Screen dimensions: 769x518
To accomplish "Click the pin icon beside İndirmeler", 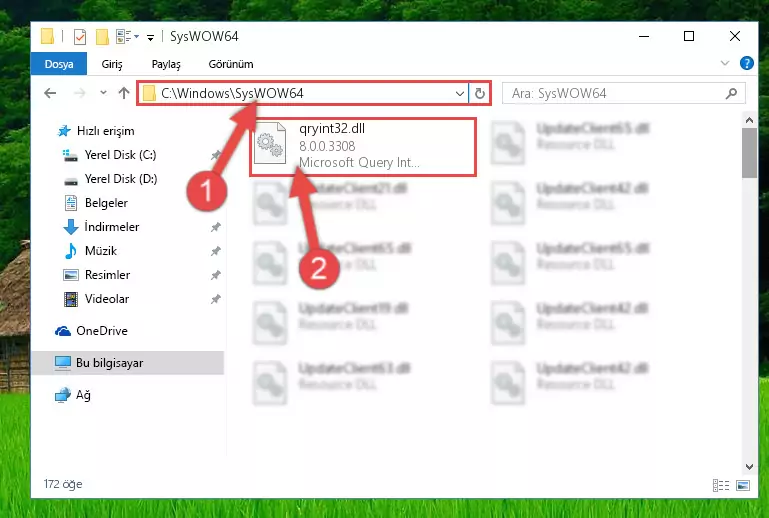I will (215, 227).
